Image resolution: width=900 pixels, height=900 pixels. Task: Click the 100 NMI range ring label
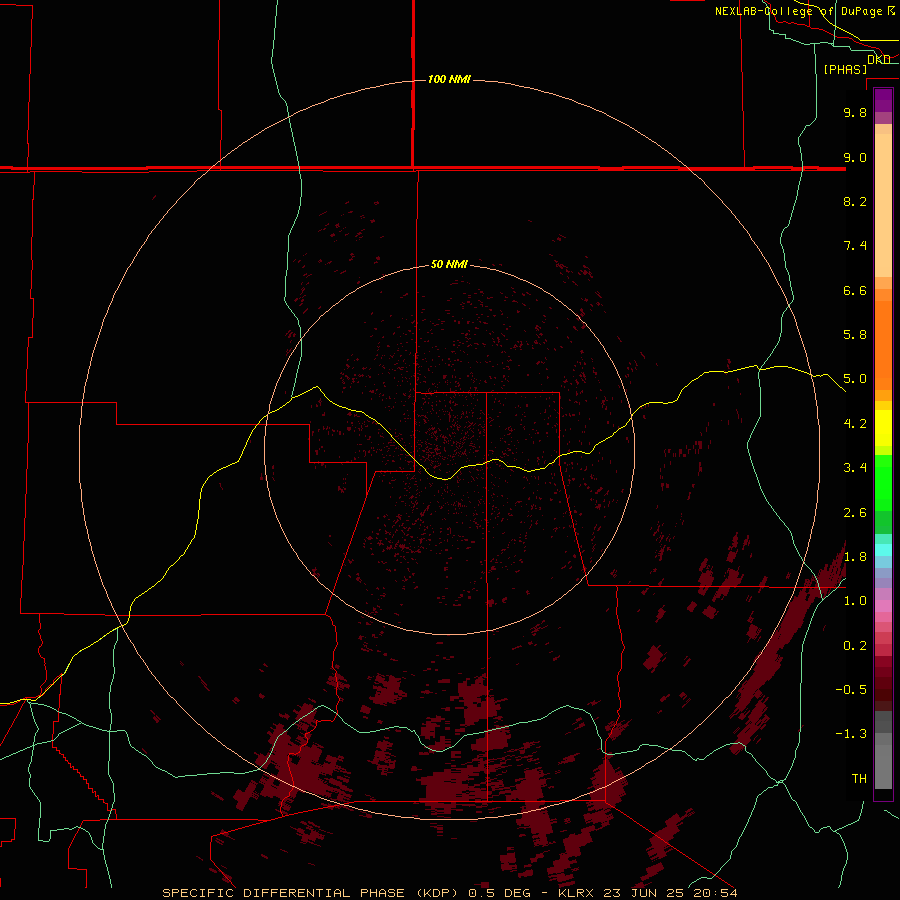(x=449, y=79)
